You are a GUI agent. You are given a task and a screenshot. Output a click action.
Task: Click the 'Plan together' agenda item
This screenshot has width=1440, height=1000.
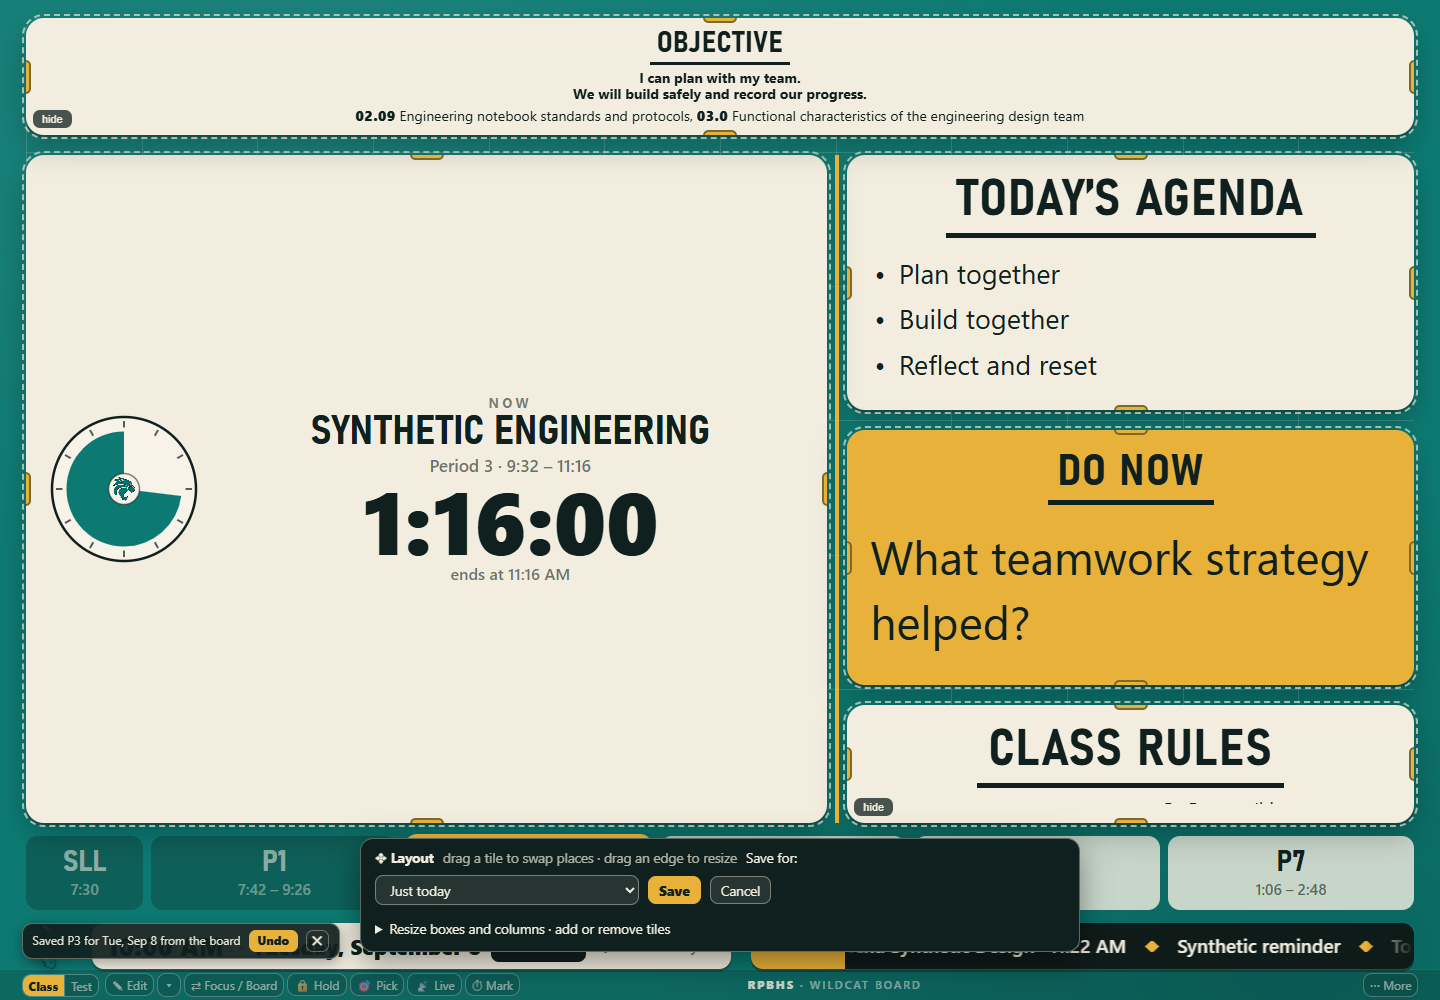pyautogui.click(x=979, y=275)
